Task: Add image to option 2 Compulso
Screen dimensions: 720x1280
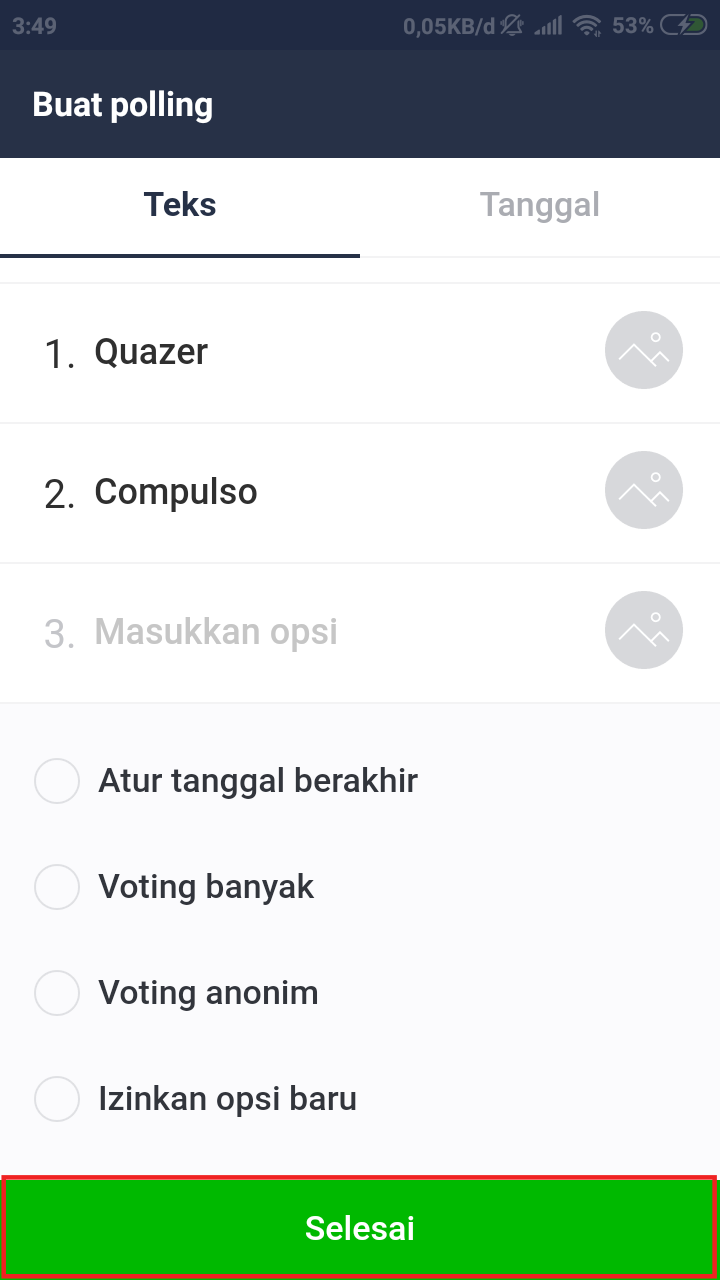Action: [644, 491]
